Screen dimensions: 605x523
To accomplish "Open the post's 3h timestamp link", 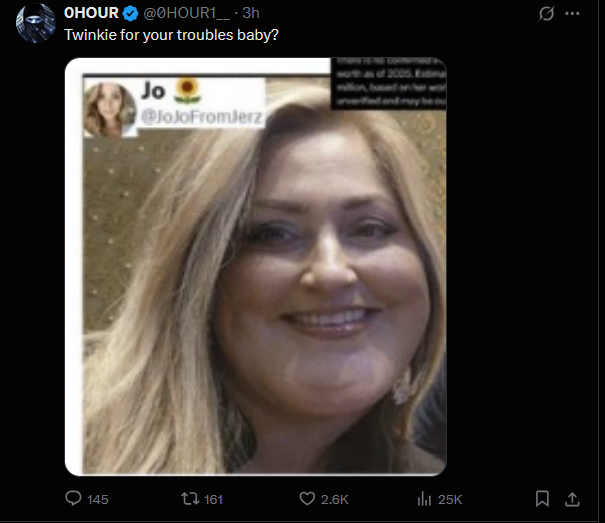I will tap(251, 13).
